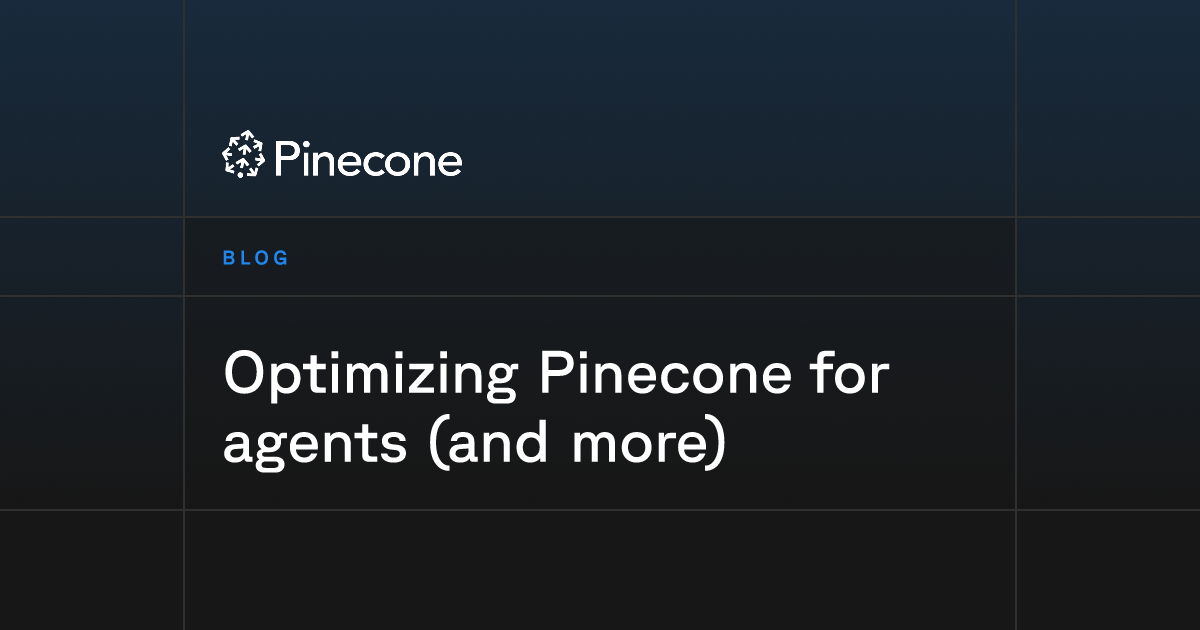Click the Pinecone wordmark text
Viewport: 1200px width, 630px height.
click(367, 159)
